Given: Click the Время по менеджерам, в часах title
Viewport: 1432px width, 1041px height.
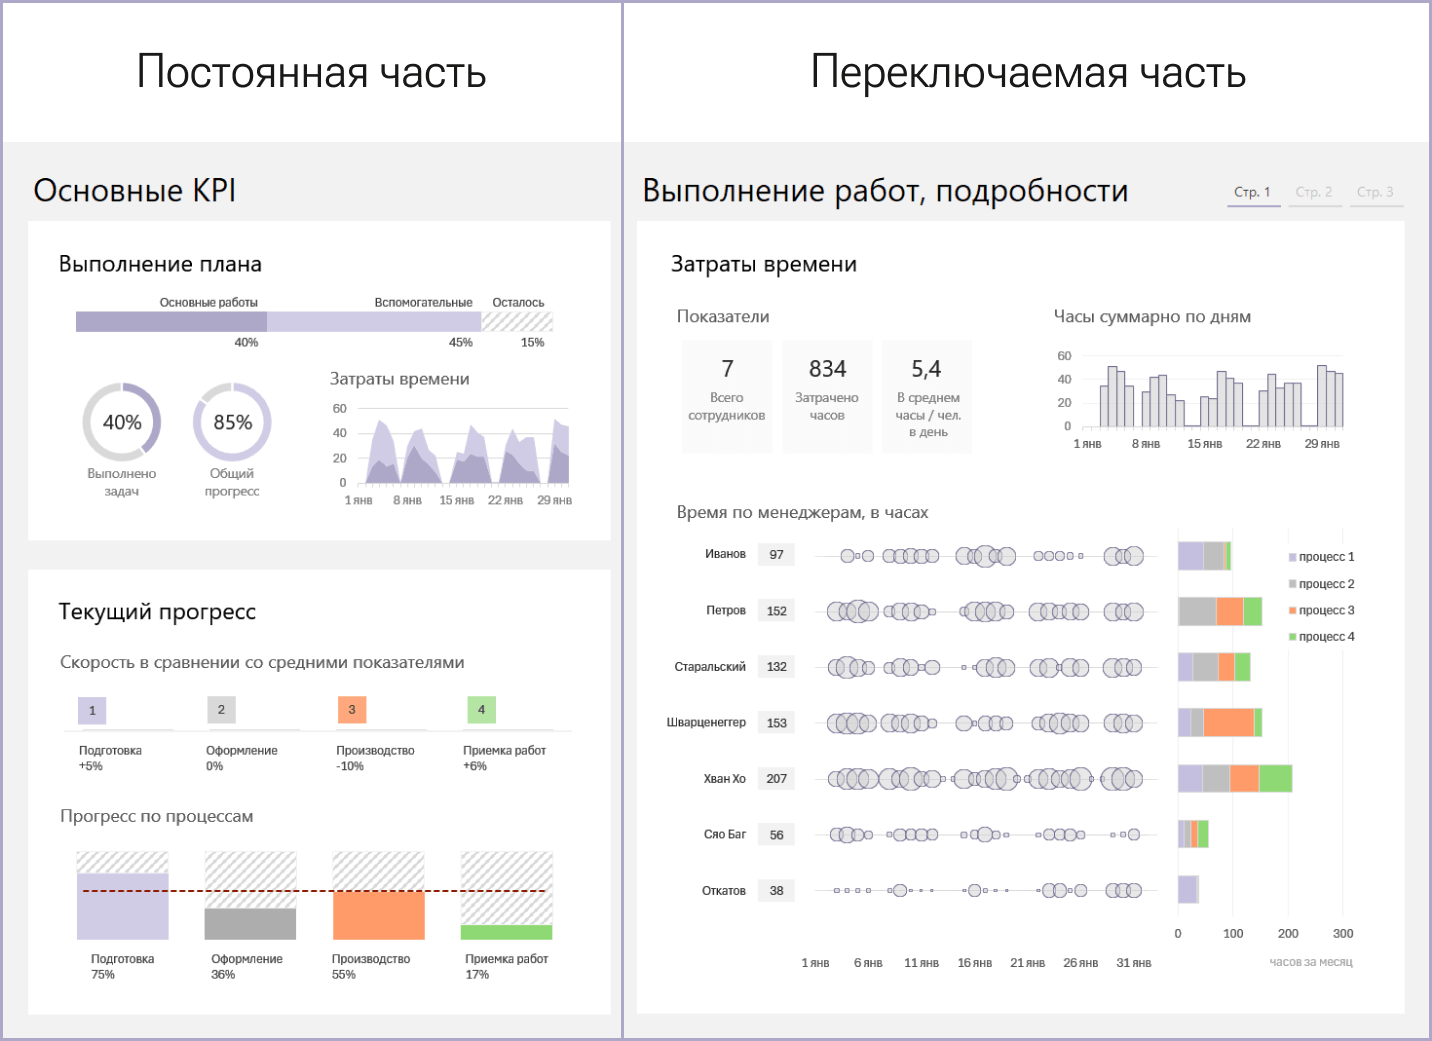Looking at the screenshot, I should (802, 512).
